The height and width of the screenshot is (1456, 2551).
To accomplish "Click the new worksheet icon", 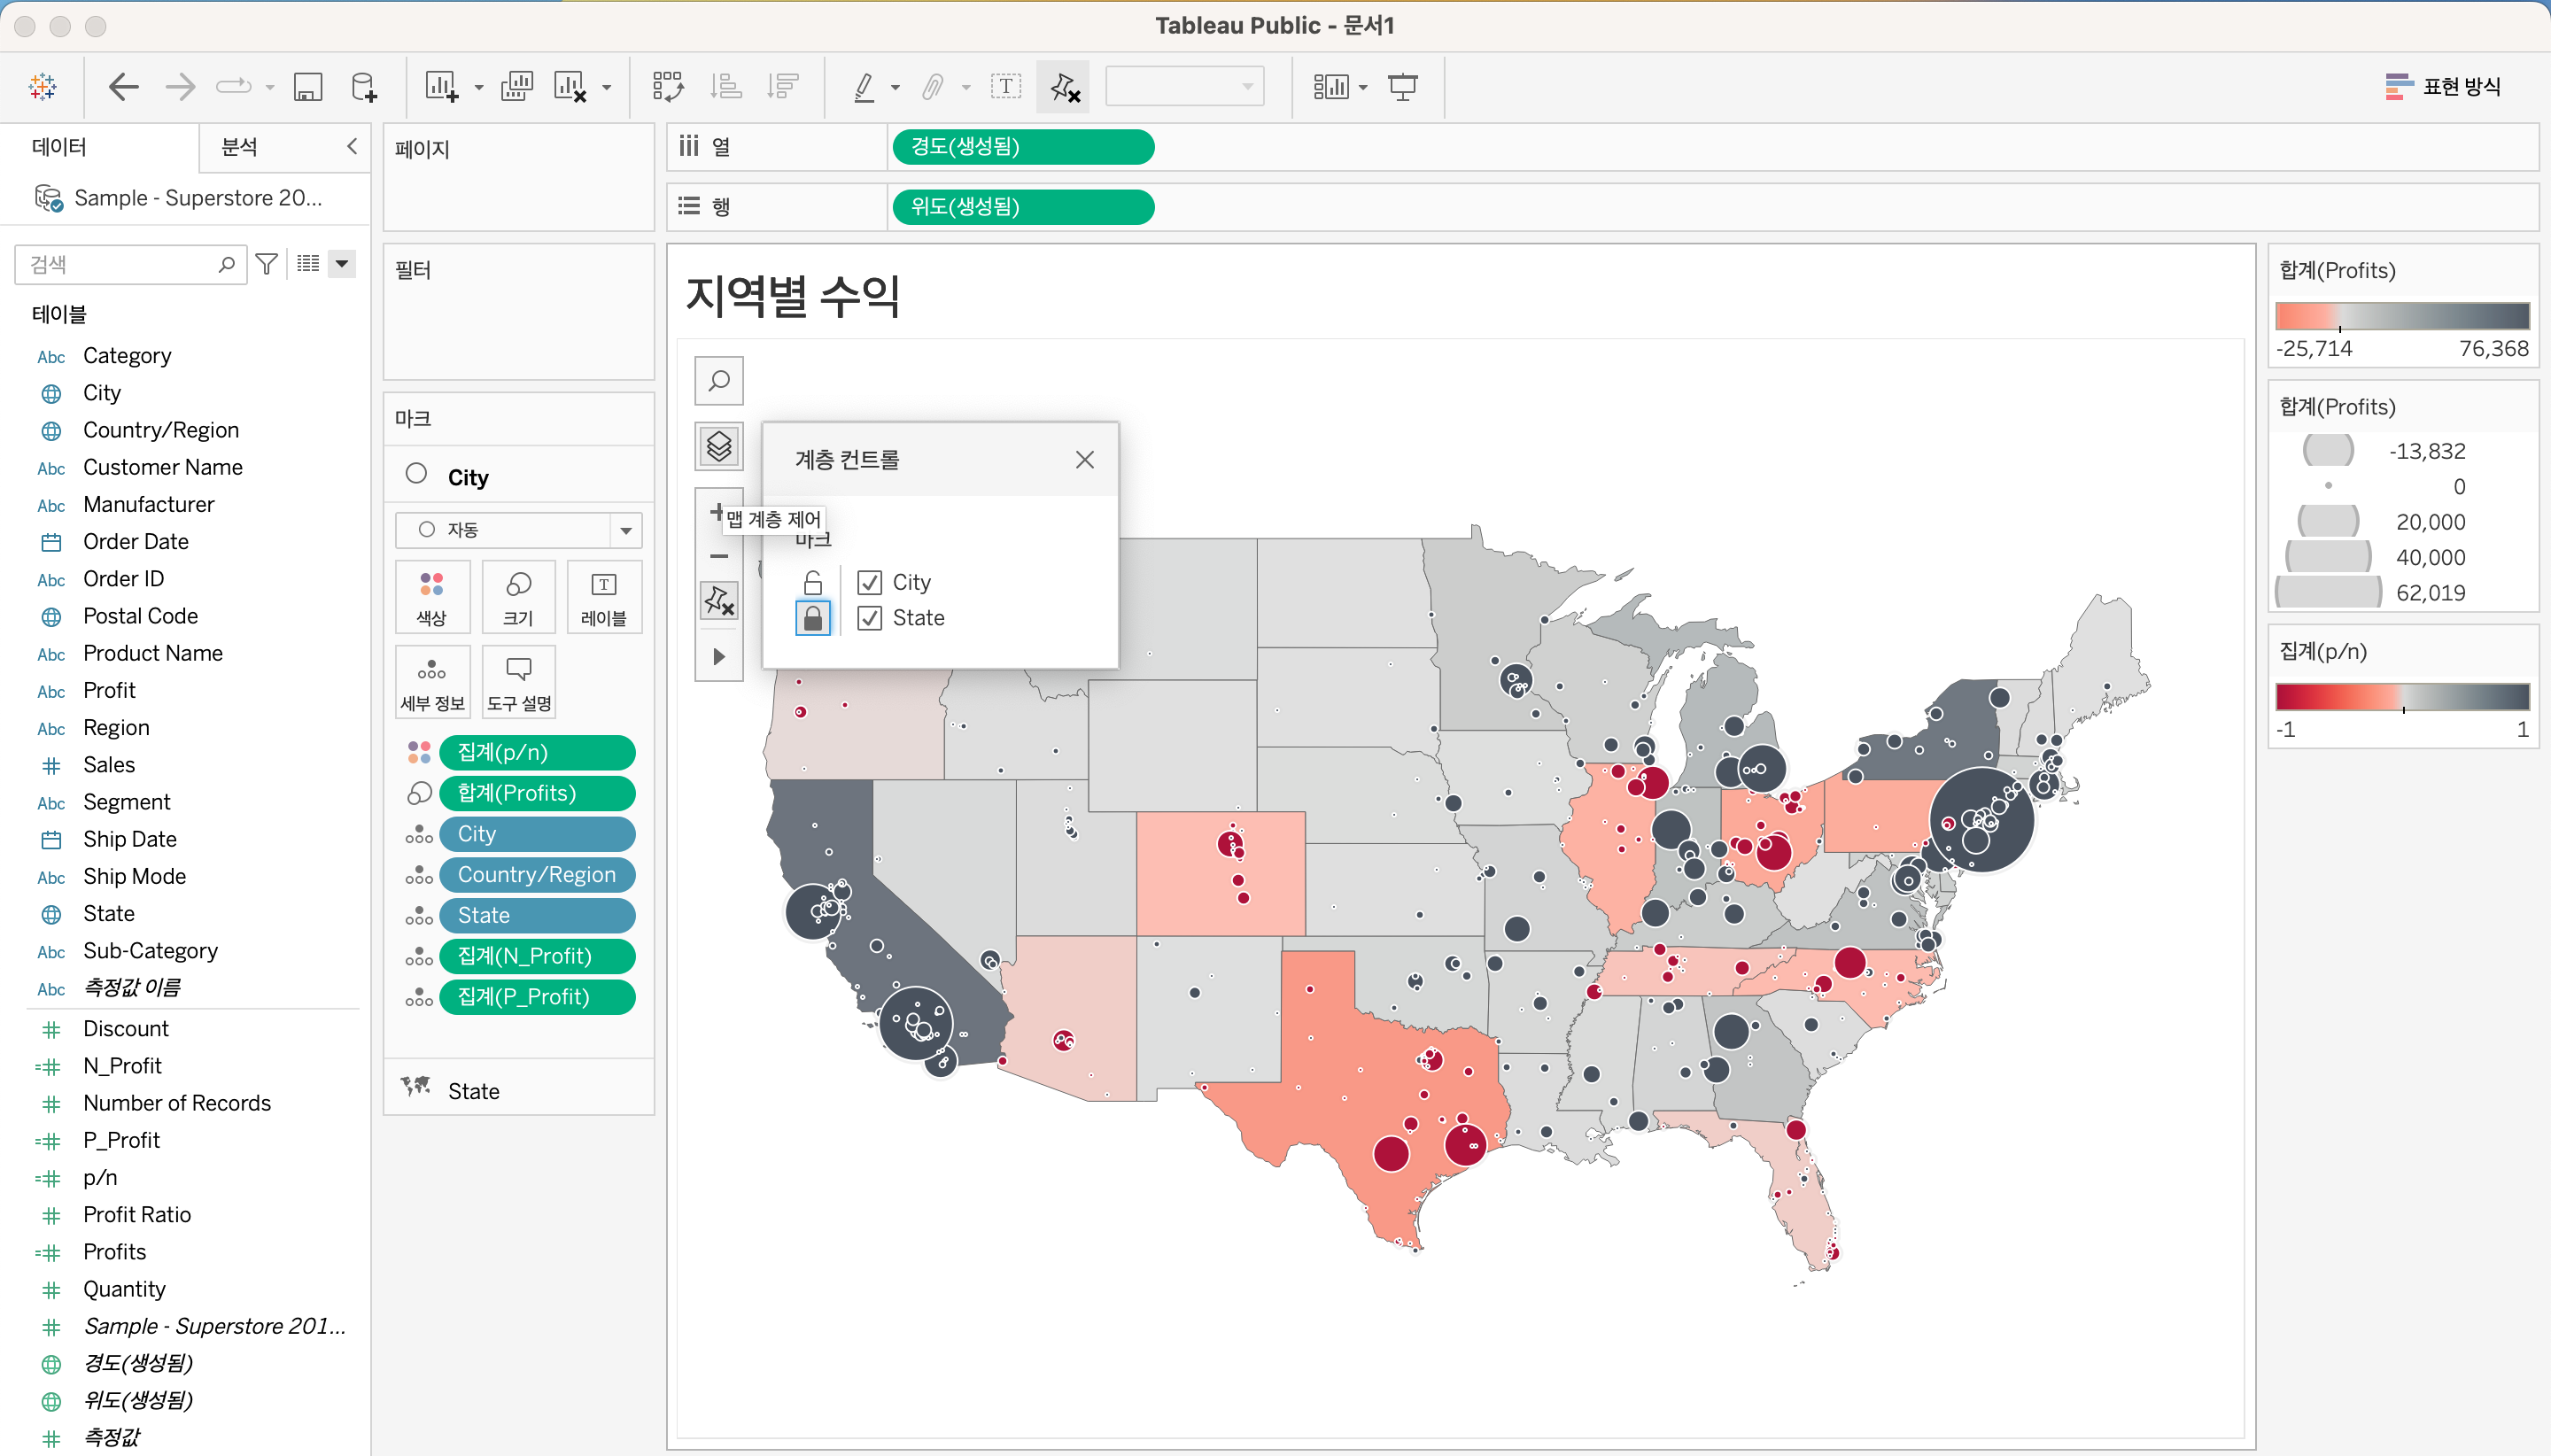I will click(441, 87).
